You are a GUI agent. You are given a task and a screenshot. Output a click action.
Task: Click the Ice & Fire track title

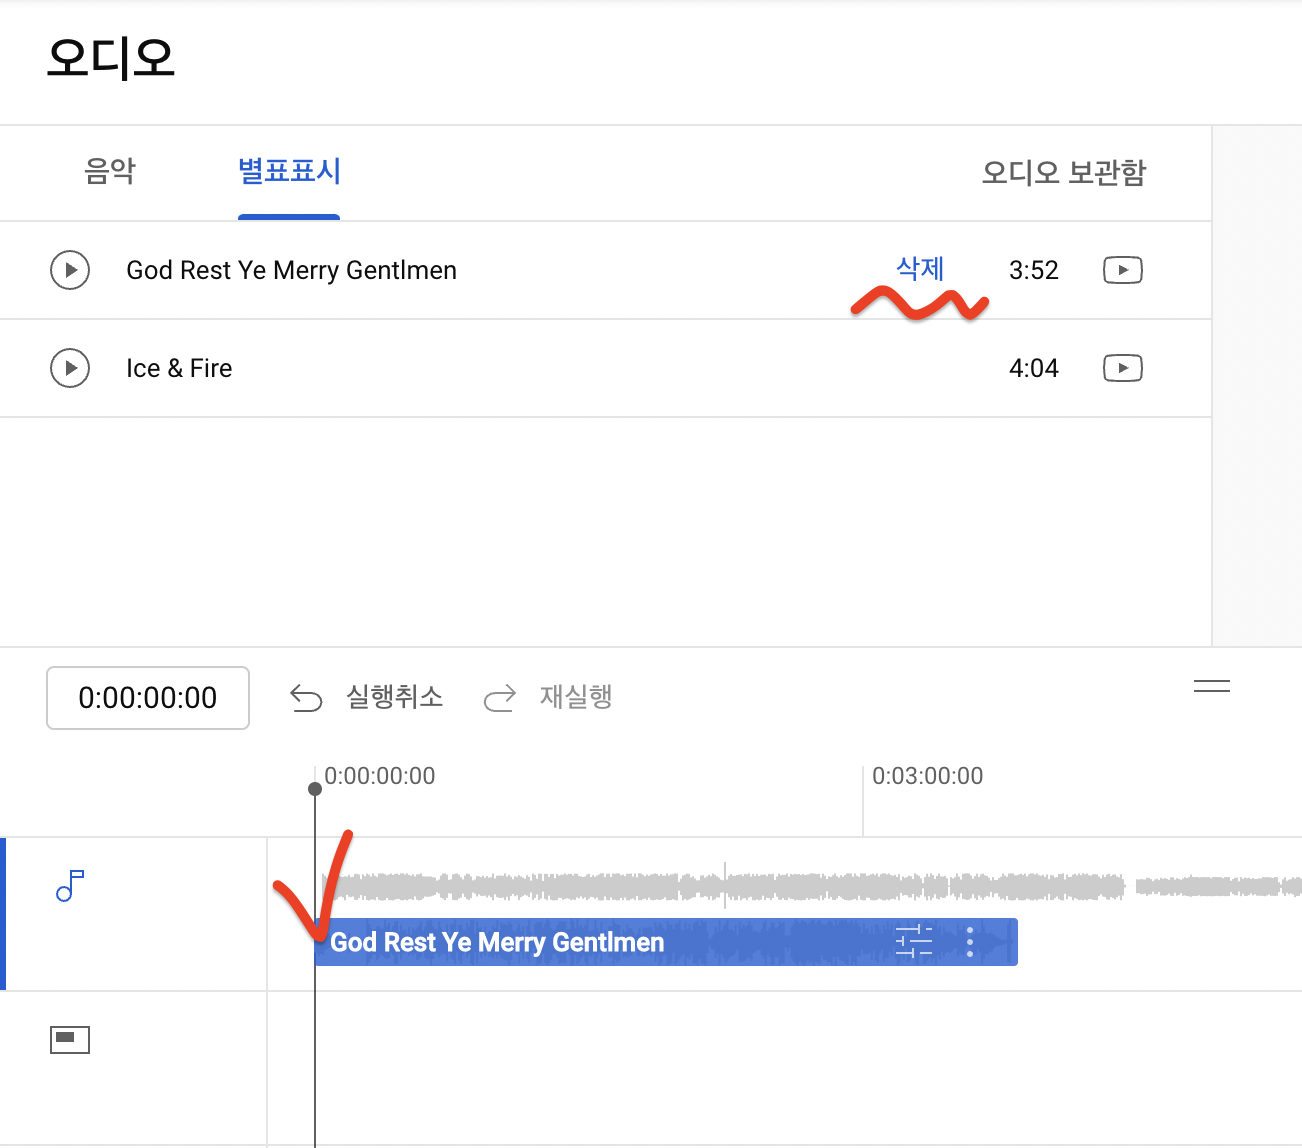pyautogui.click(x=179, y=368)
